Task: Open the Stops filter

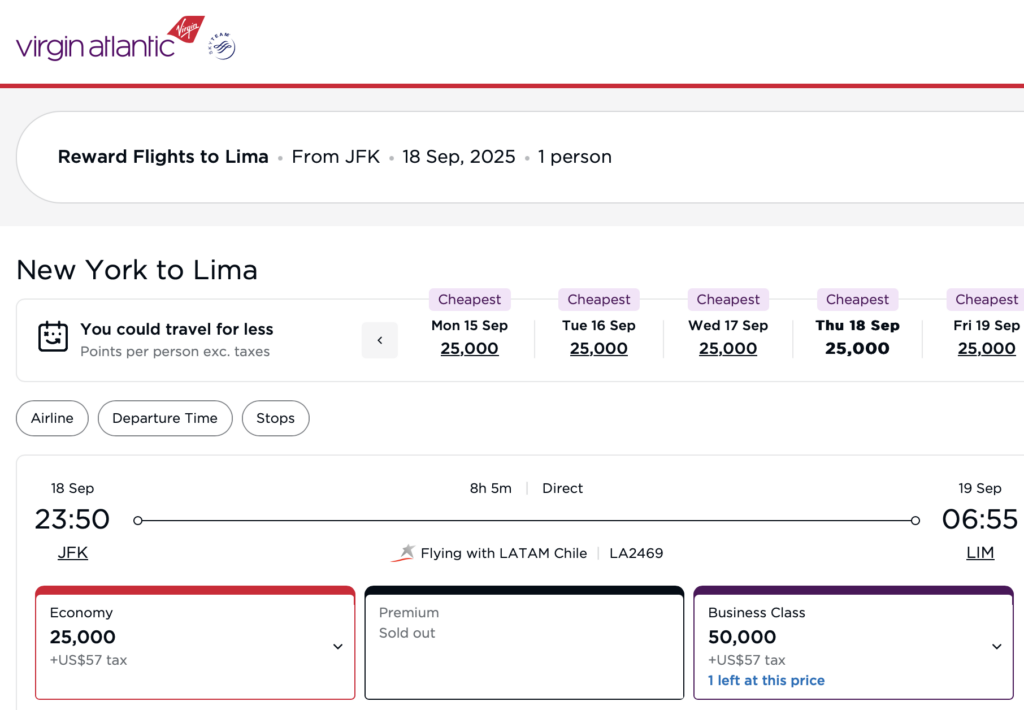Action: [275, 418]
